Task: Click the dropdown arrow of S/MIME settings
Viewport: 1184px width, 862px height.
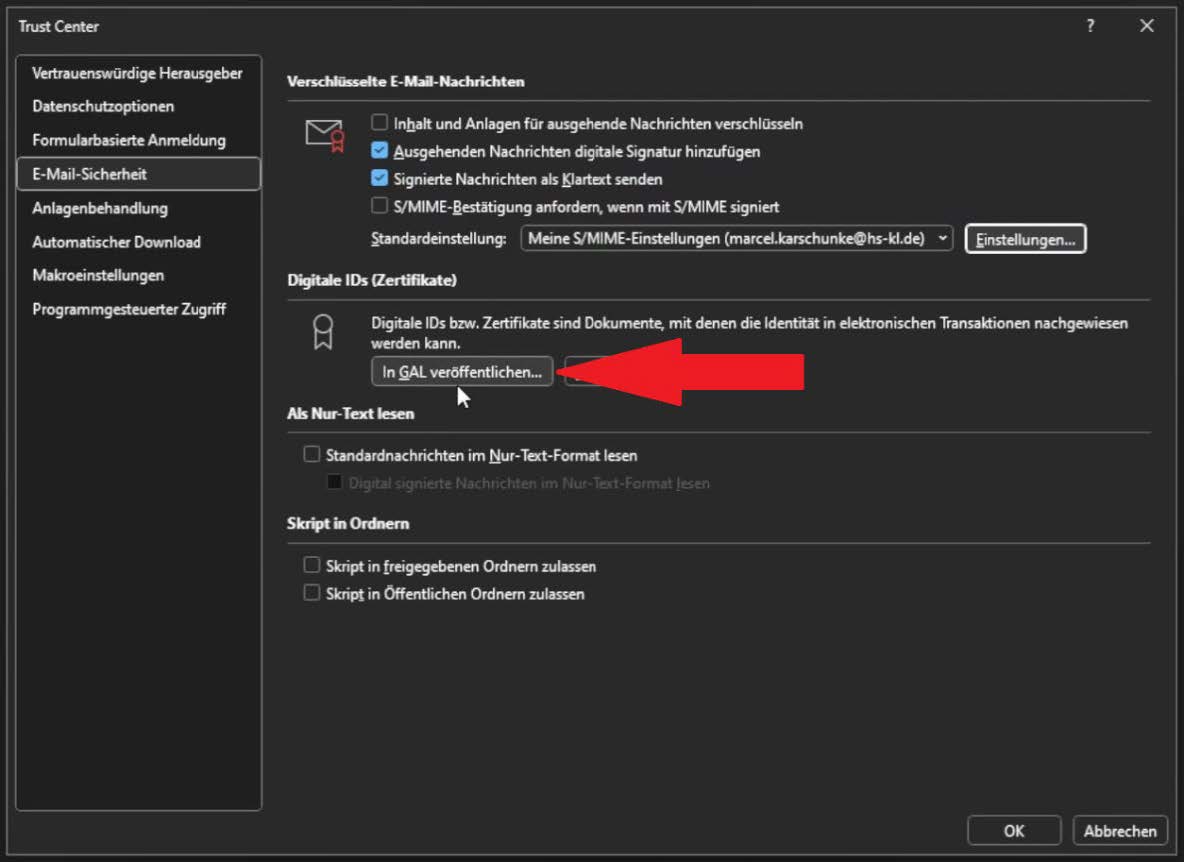Action: (942, 239)
